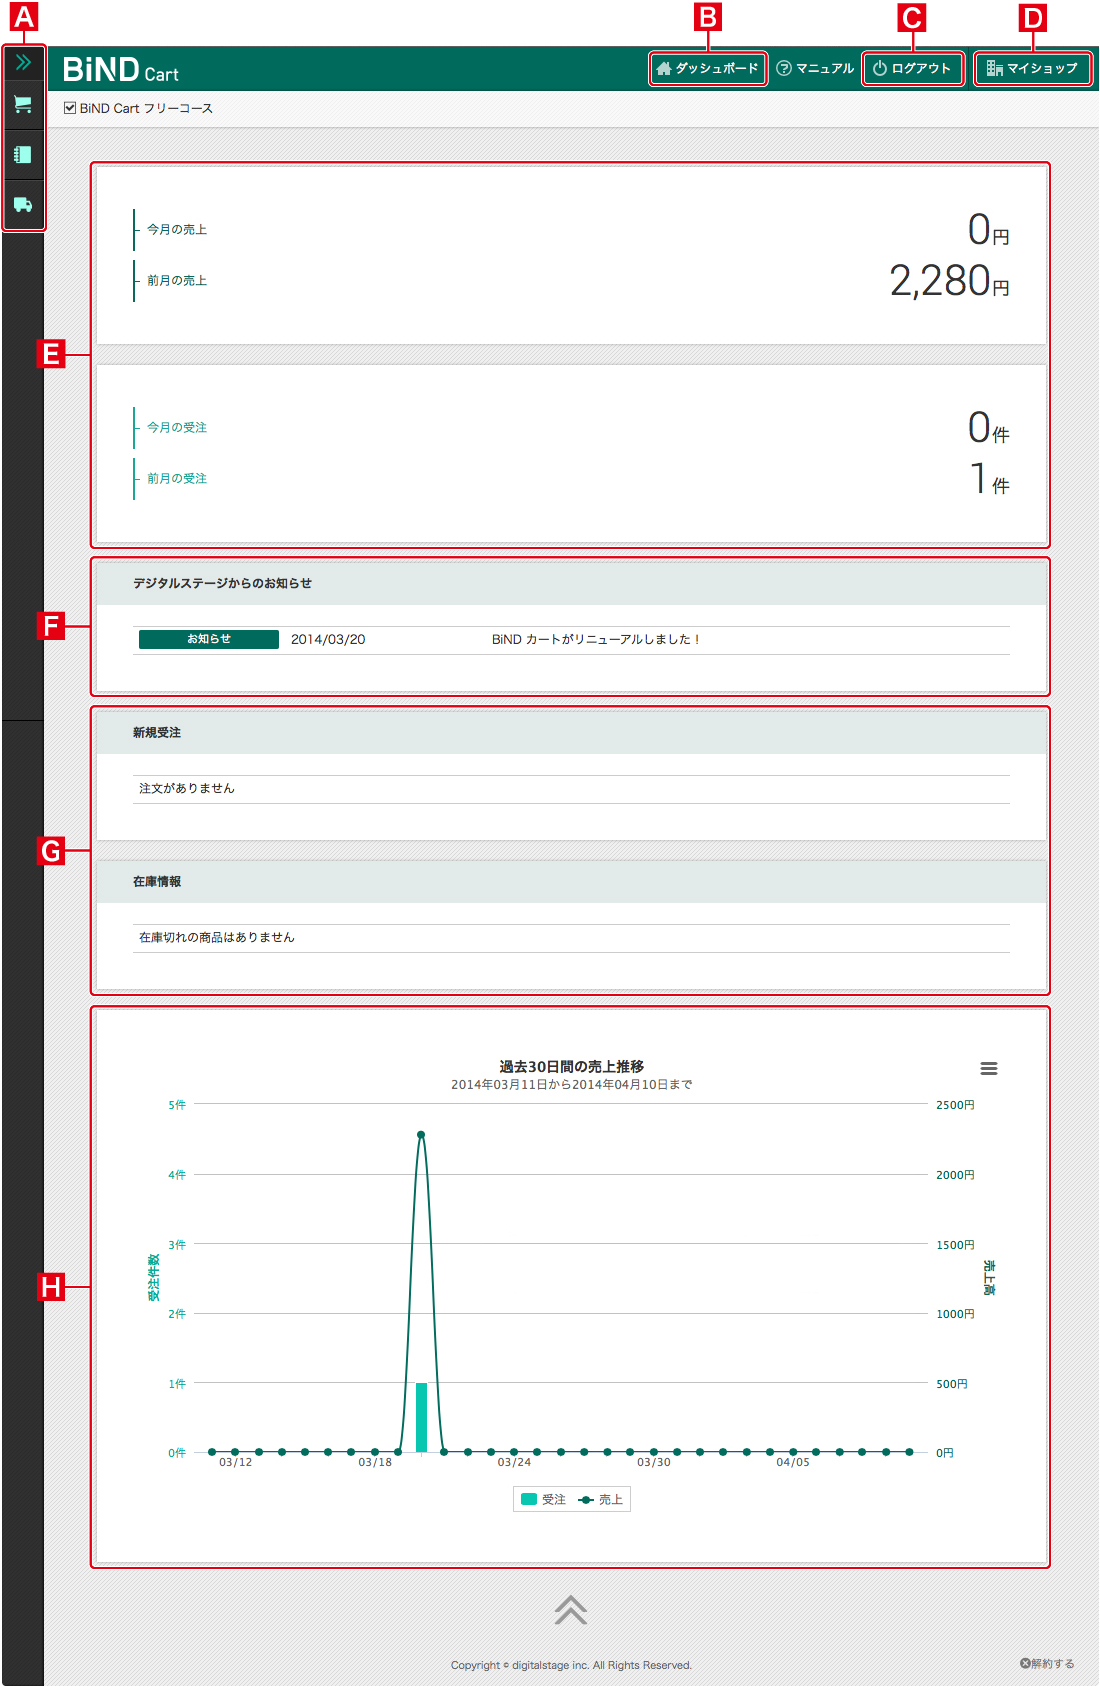The image size is (1100, 1686).
Task: Open the BiND カートがリニューアルしました！ notice
Action: (x=596, y=639)
